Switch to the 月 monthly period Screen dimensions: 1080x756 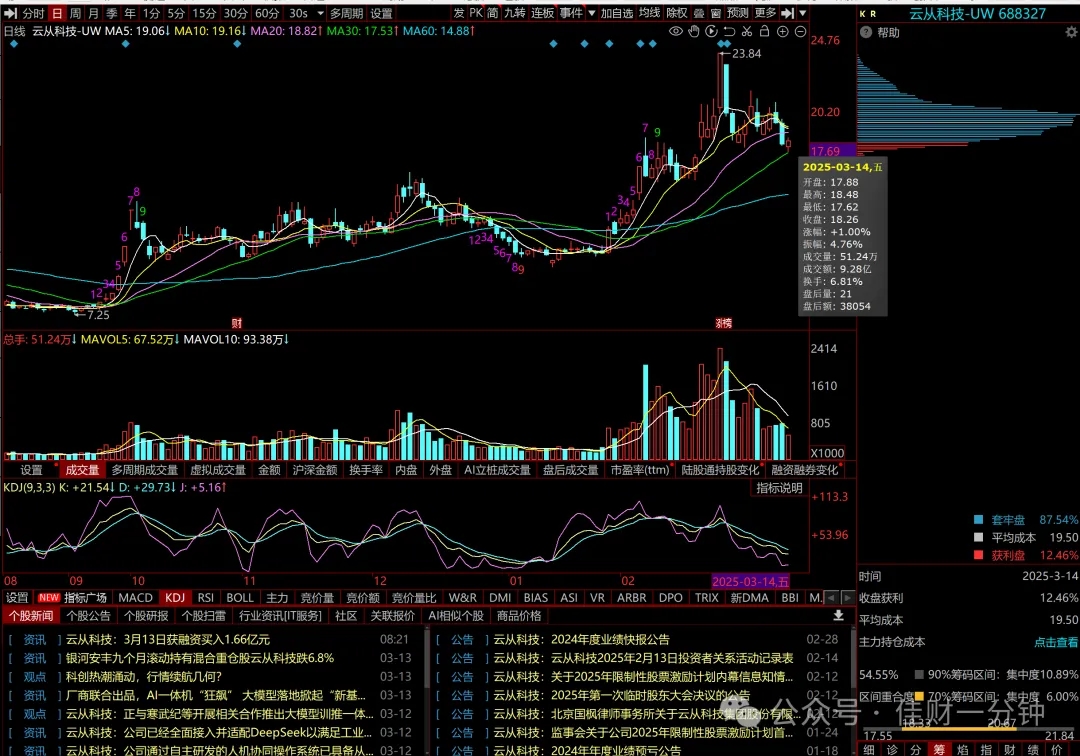tap(94, 13)
